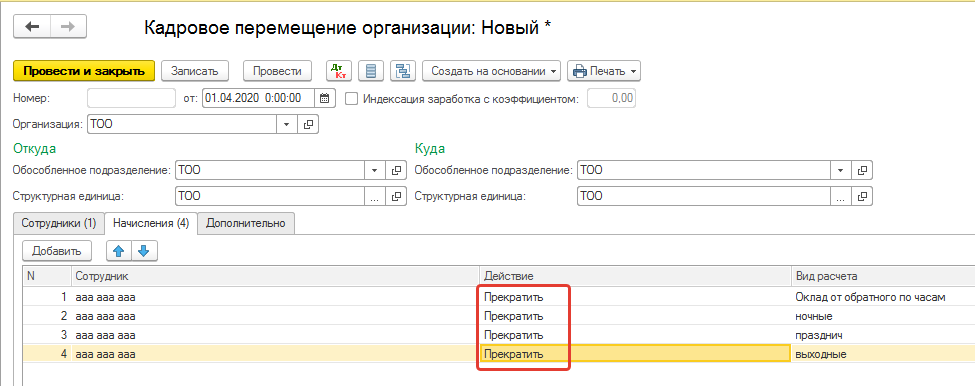Screen dimensions: 975x386
Task: Click the N column header
Action: (47, 275)
